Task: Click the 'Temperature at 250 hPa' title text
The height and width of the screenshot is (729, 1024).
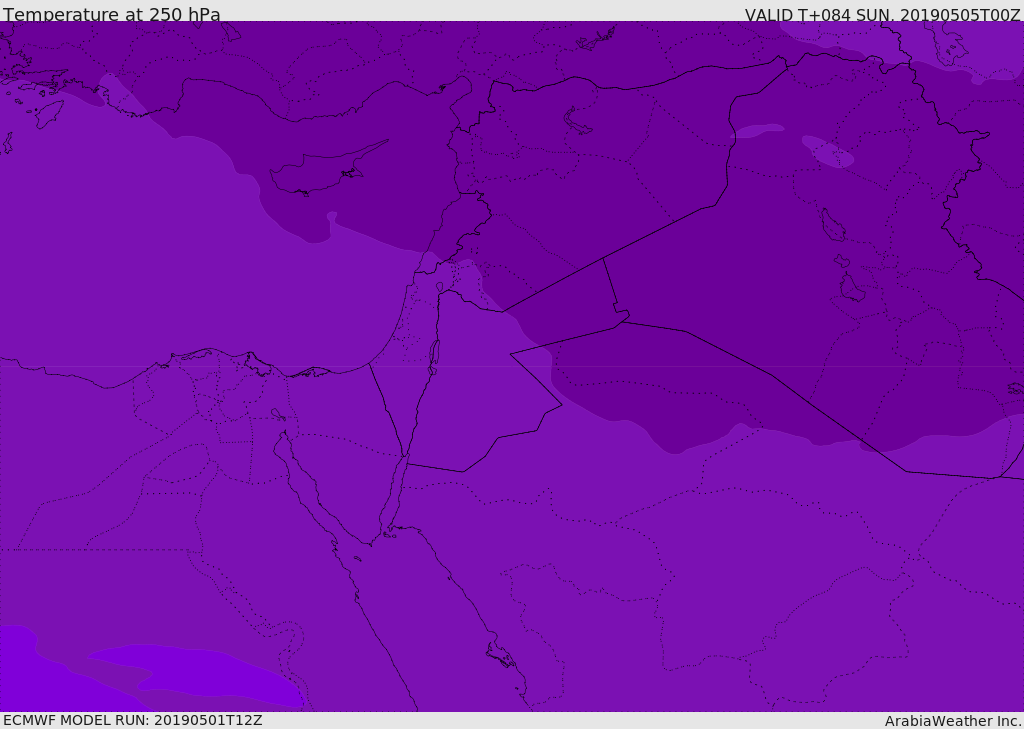Action: 111,15
